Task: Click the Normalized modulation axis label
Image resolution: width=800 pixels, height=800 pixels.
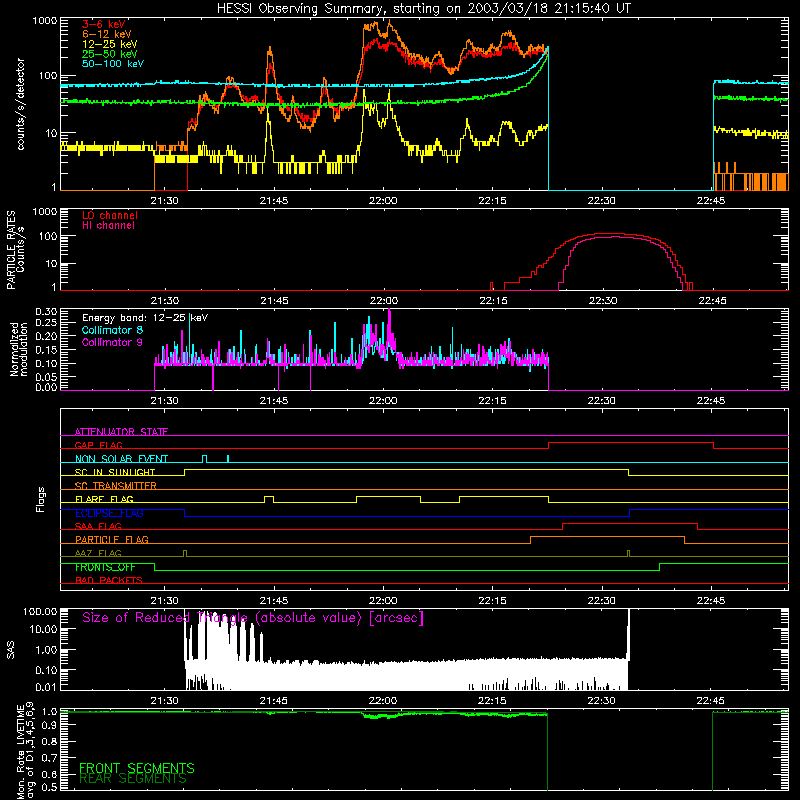Action: [x=19, y=349]
